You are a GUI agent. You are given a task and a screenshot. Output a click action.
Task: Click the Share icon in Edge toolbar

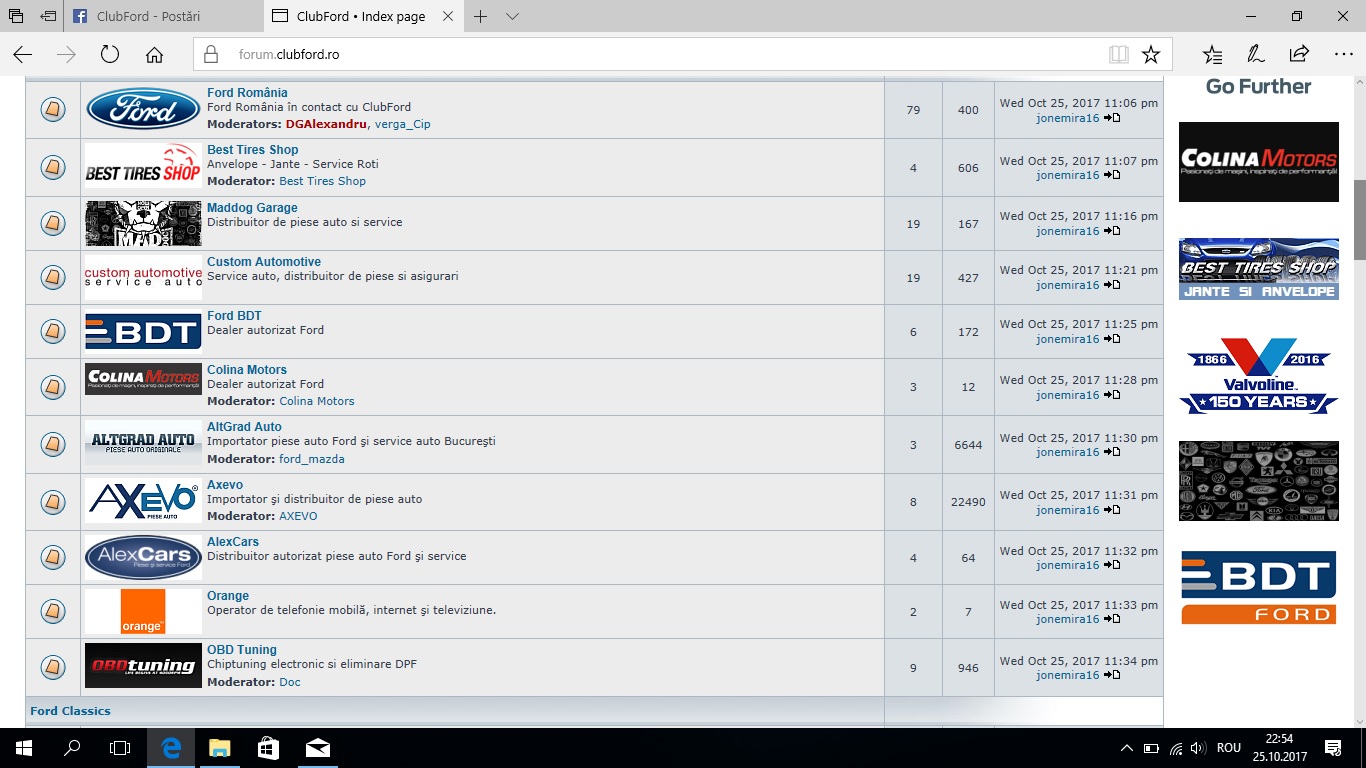(x=1299, y=55)
